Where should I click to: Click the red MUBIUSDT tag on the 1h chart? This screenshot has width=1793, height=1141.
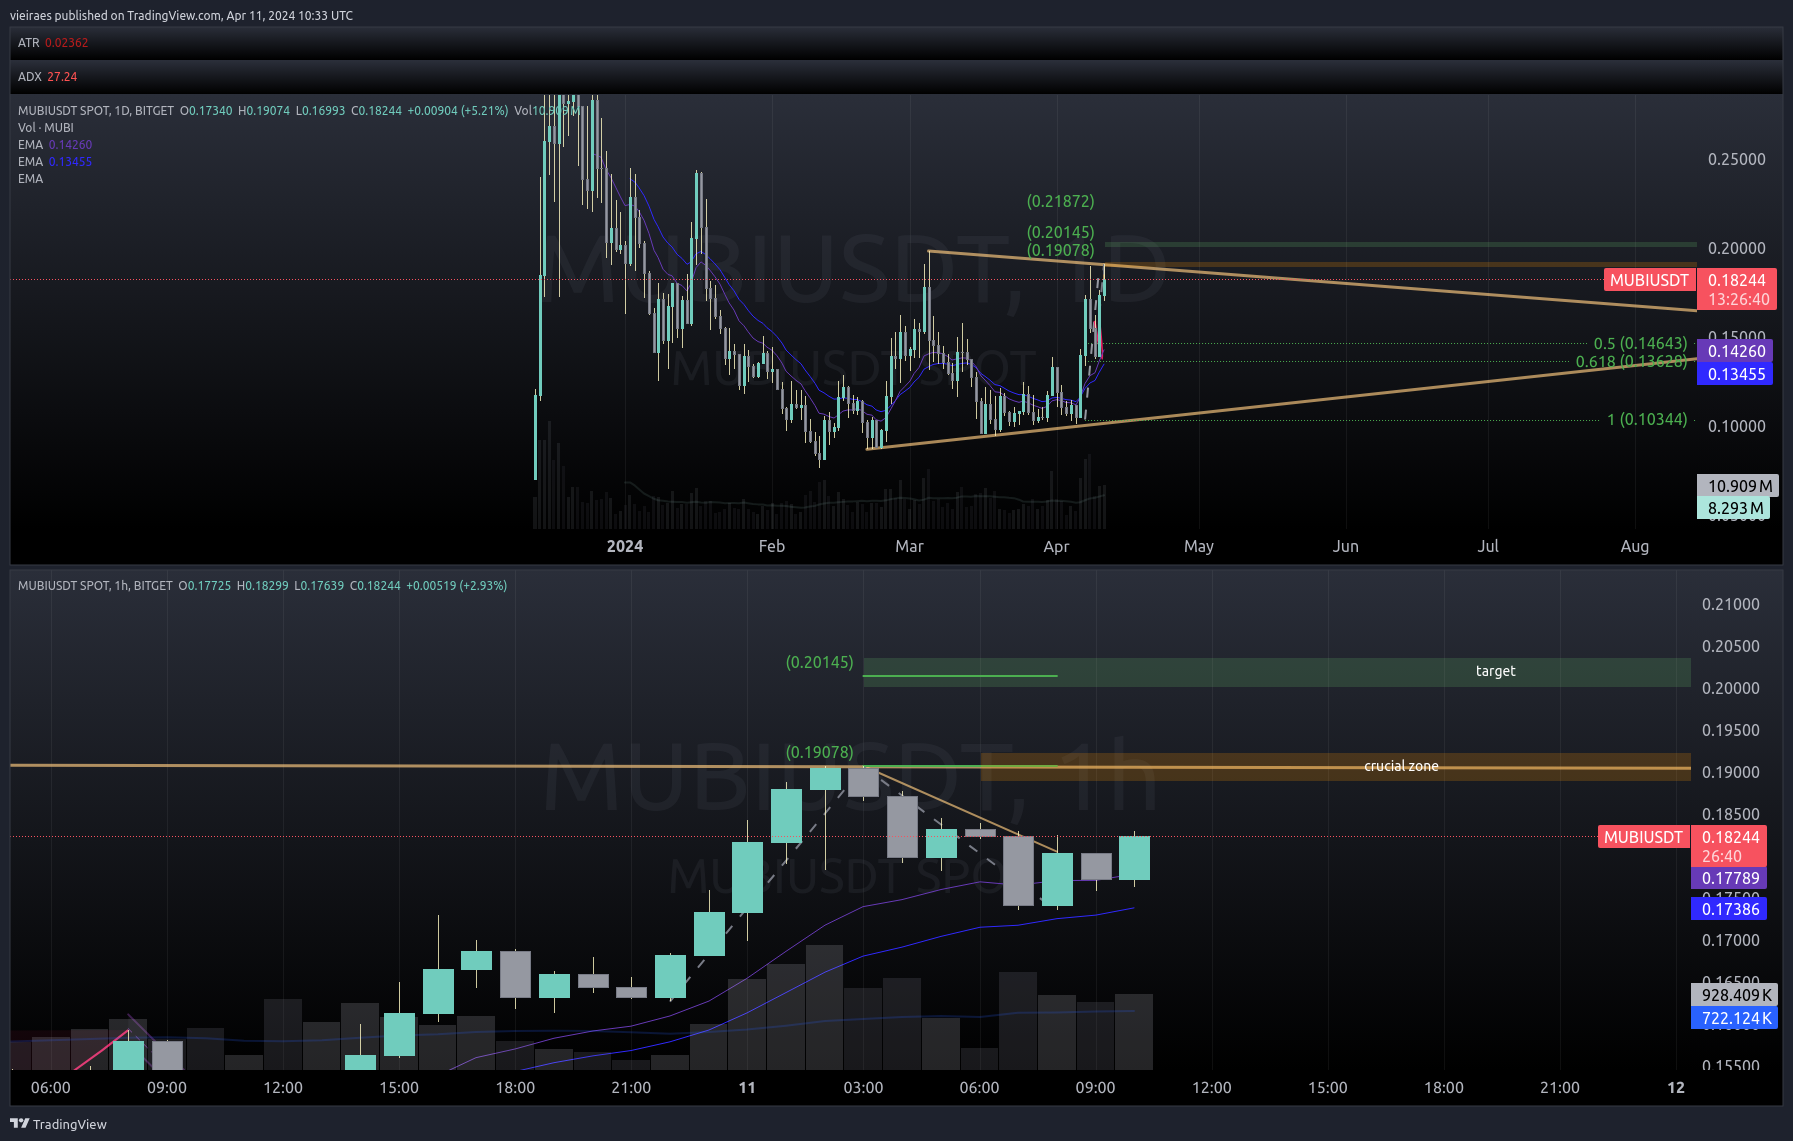[1644, 837]
